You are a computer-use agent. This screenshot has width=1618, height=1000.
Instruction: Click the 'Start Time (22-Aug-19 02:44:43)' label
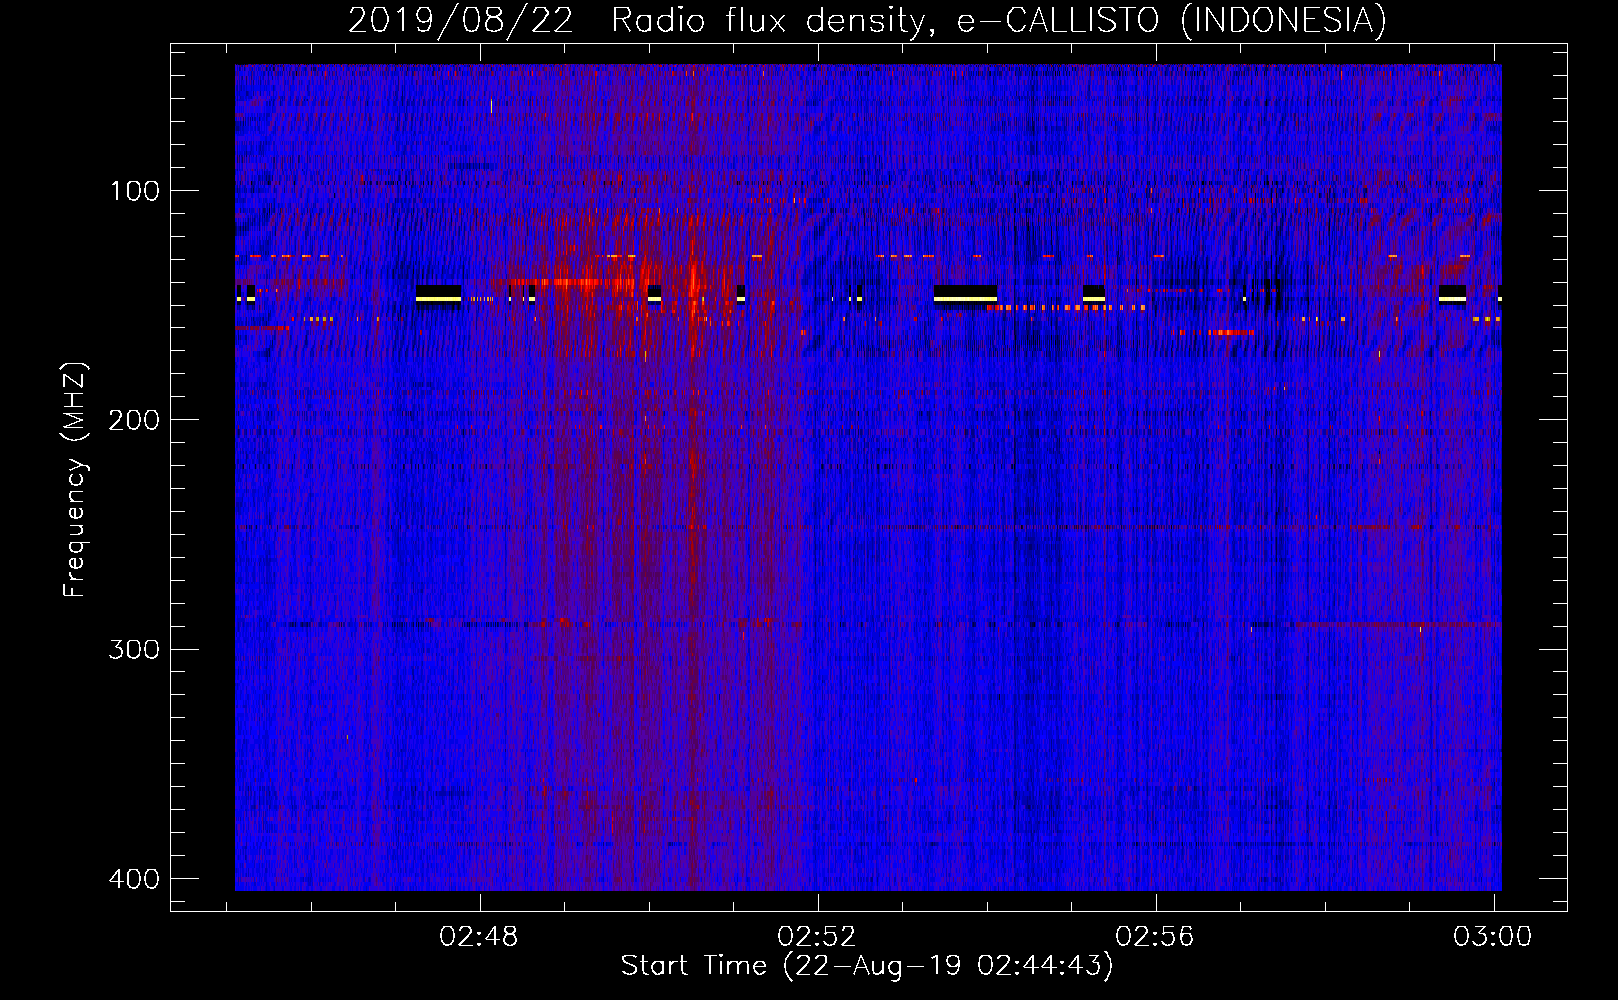point(867,966)
